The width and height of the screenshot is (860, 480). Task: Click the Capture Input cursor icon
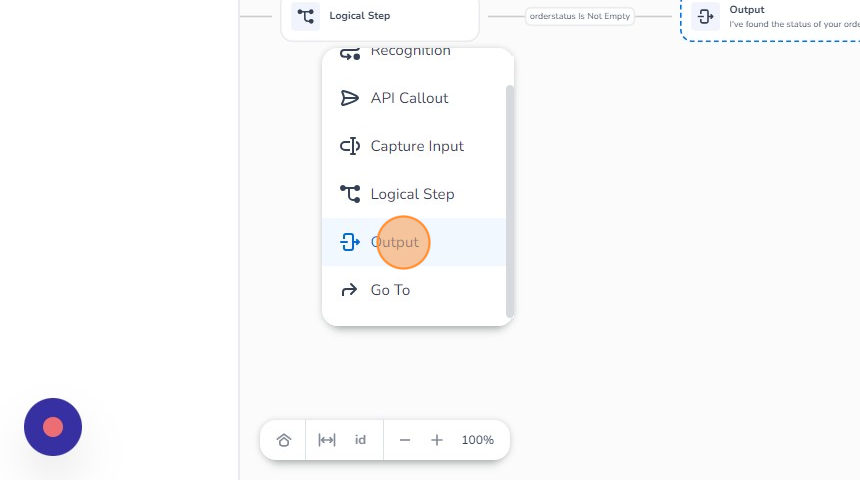349,146
